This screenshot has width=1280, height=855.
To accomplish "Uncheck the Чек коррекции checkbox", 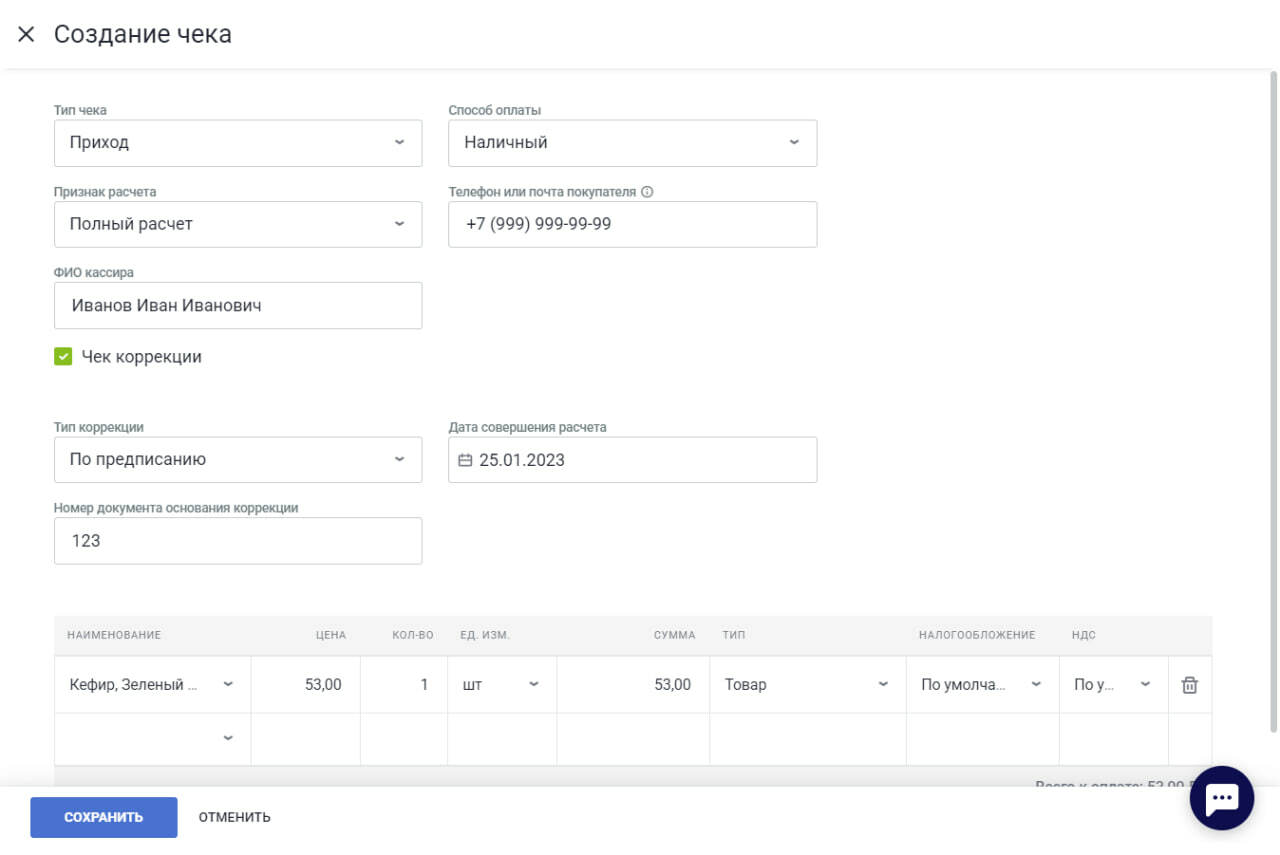I will pos(63,356).
